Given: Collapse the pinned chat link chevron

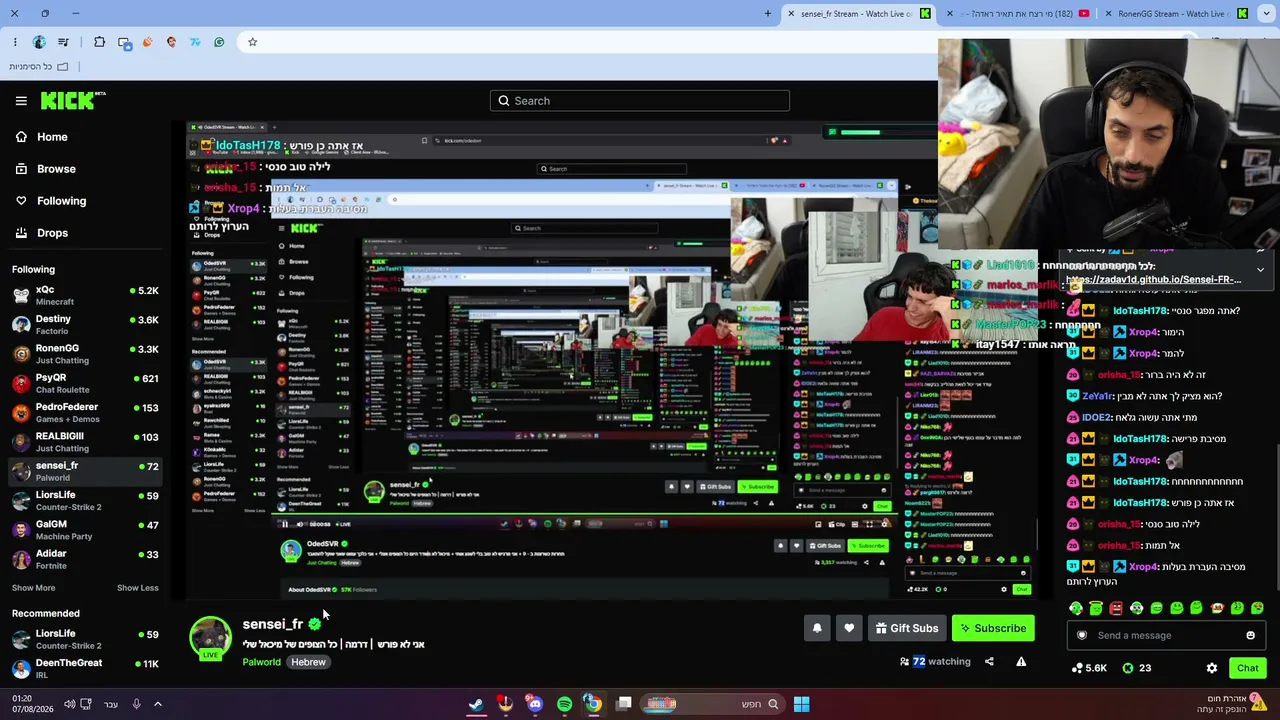Looking at the screenshot, I should [x=1260, y=270].
